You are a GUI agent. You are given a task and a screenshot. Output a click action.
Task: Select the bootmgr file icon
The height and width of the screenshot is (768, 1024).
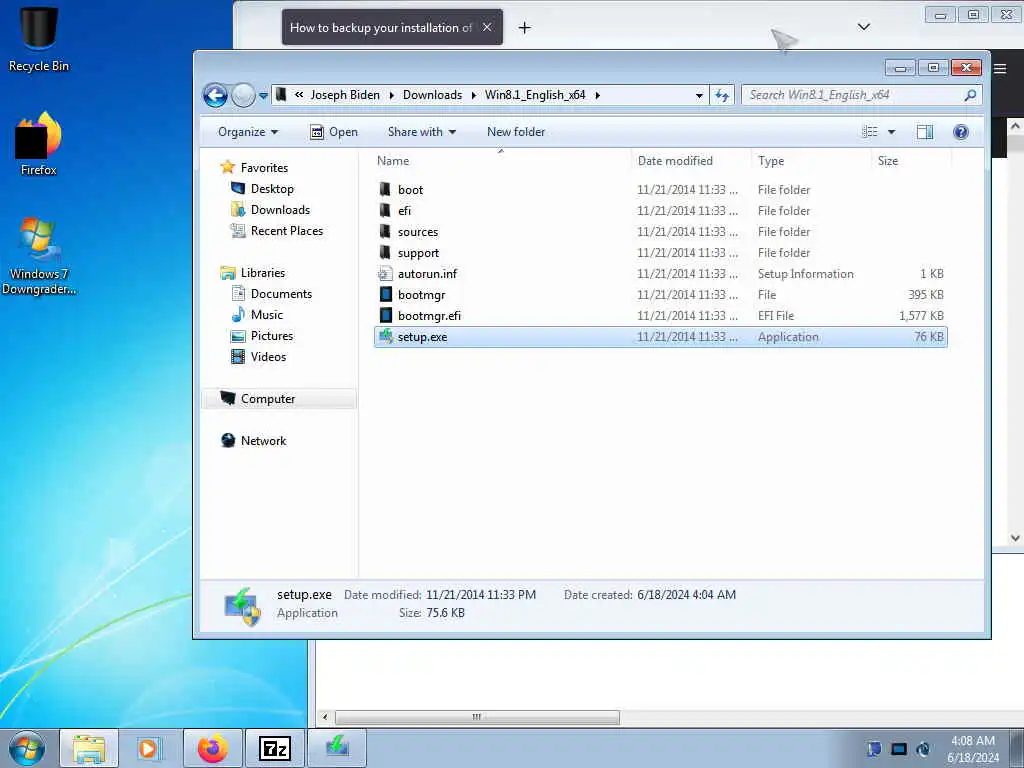tap(386, 295)
